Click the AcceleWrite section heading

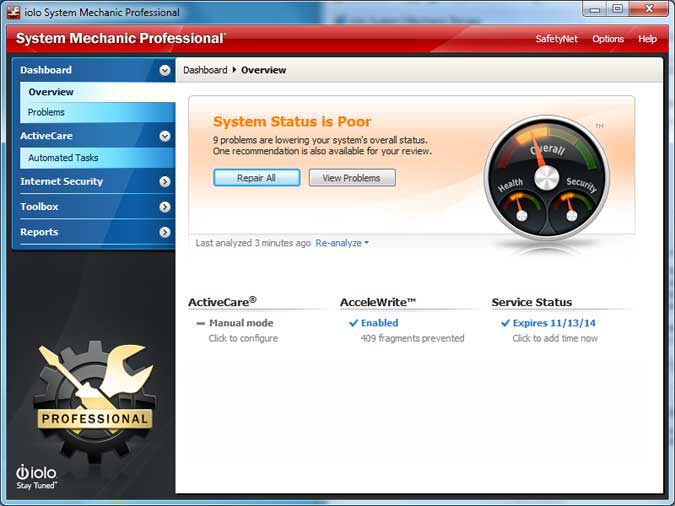click(x=378, y=302)
